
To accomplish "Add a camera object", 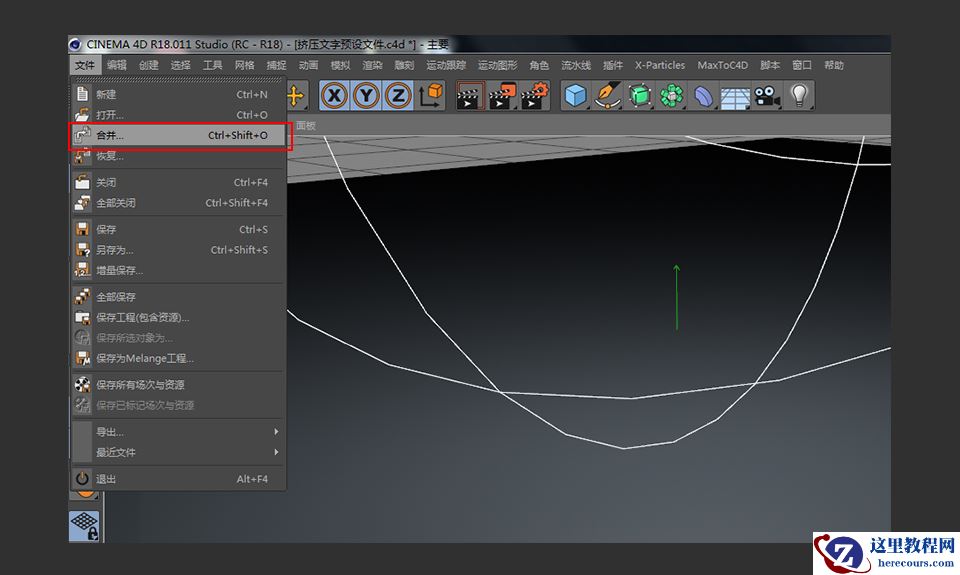I will (767, 96).
